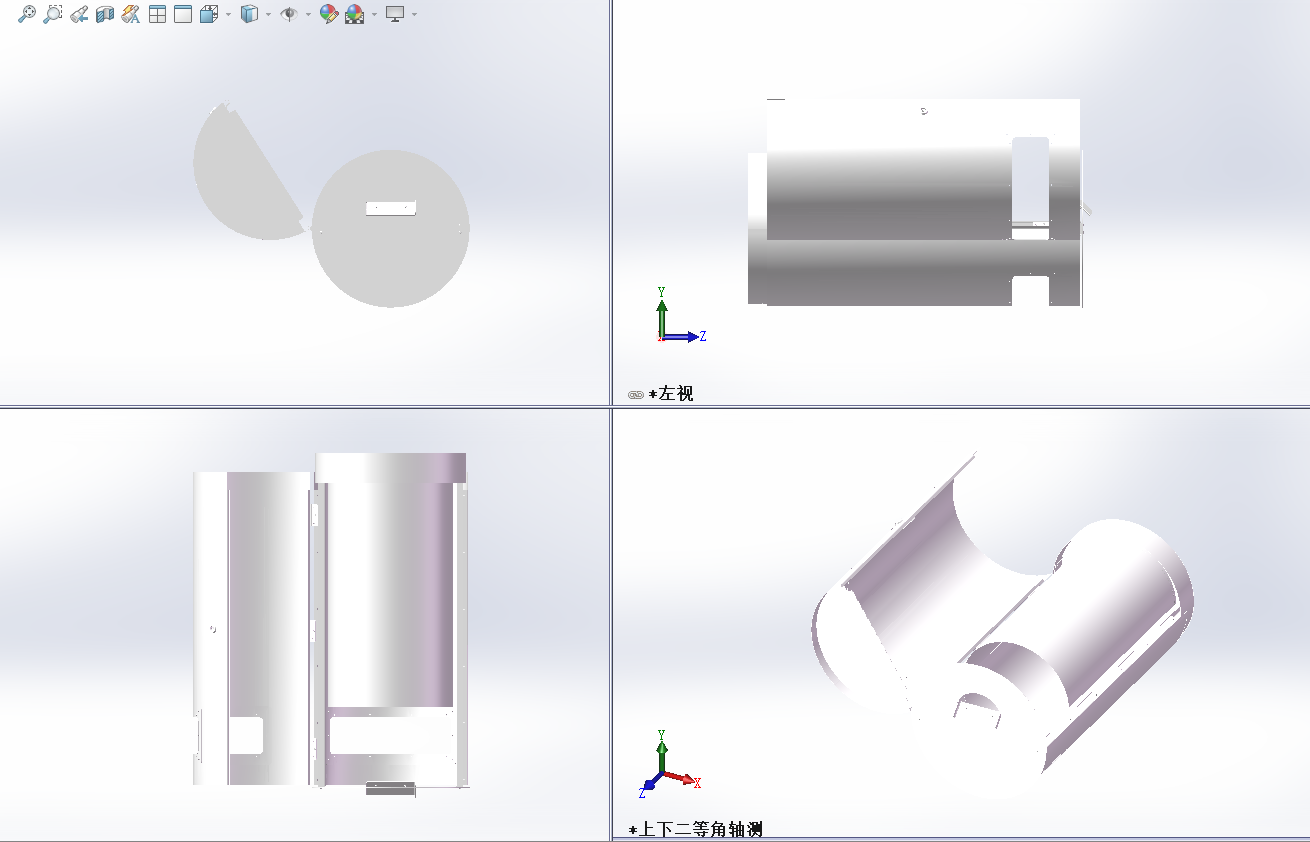Activate the Section View tool
The image size is (1310, 842).
coord(105,14)
